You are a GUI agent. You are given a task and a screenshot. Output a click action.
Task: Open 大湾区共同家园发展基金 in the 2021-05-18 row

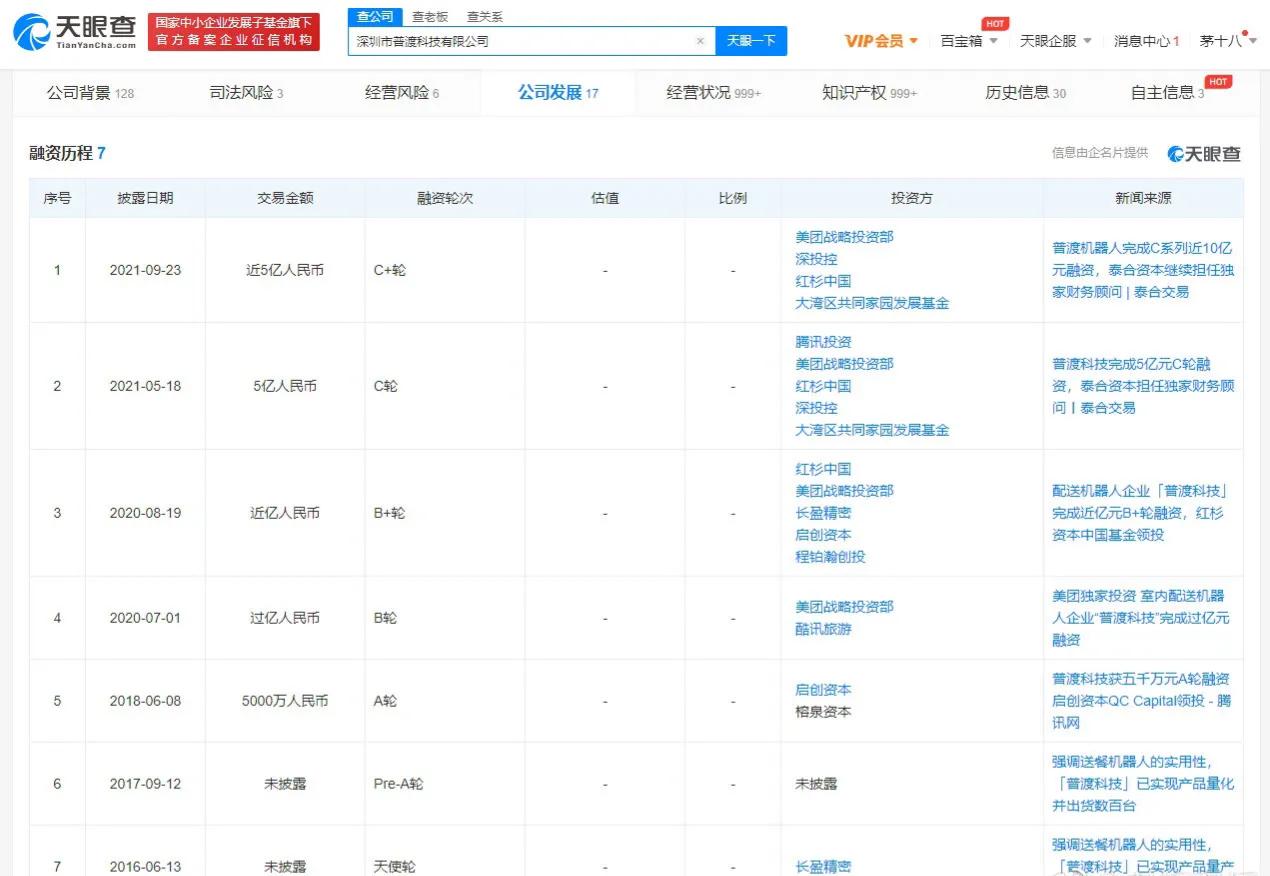pos(872,430)
